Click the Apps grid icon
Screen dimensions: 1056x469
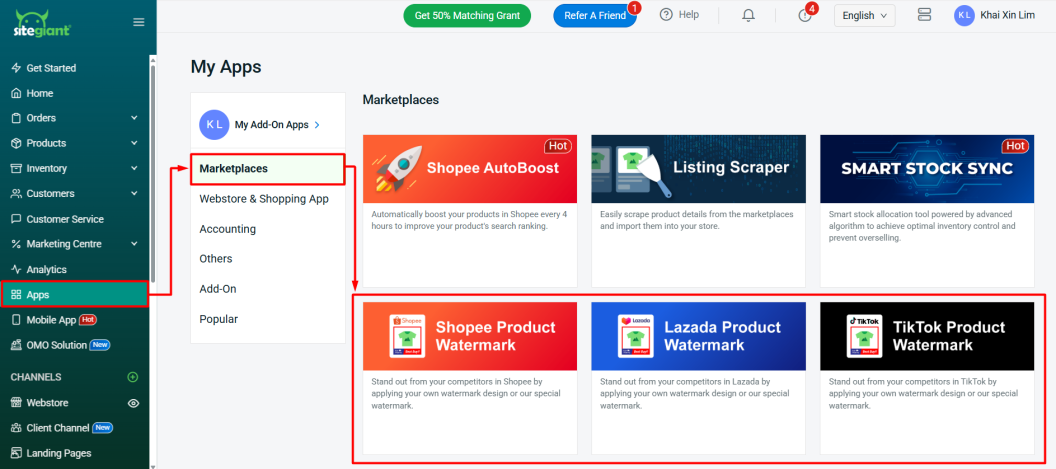[x=17, y=294]
